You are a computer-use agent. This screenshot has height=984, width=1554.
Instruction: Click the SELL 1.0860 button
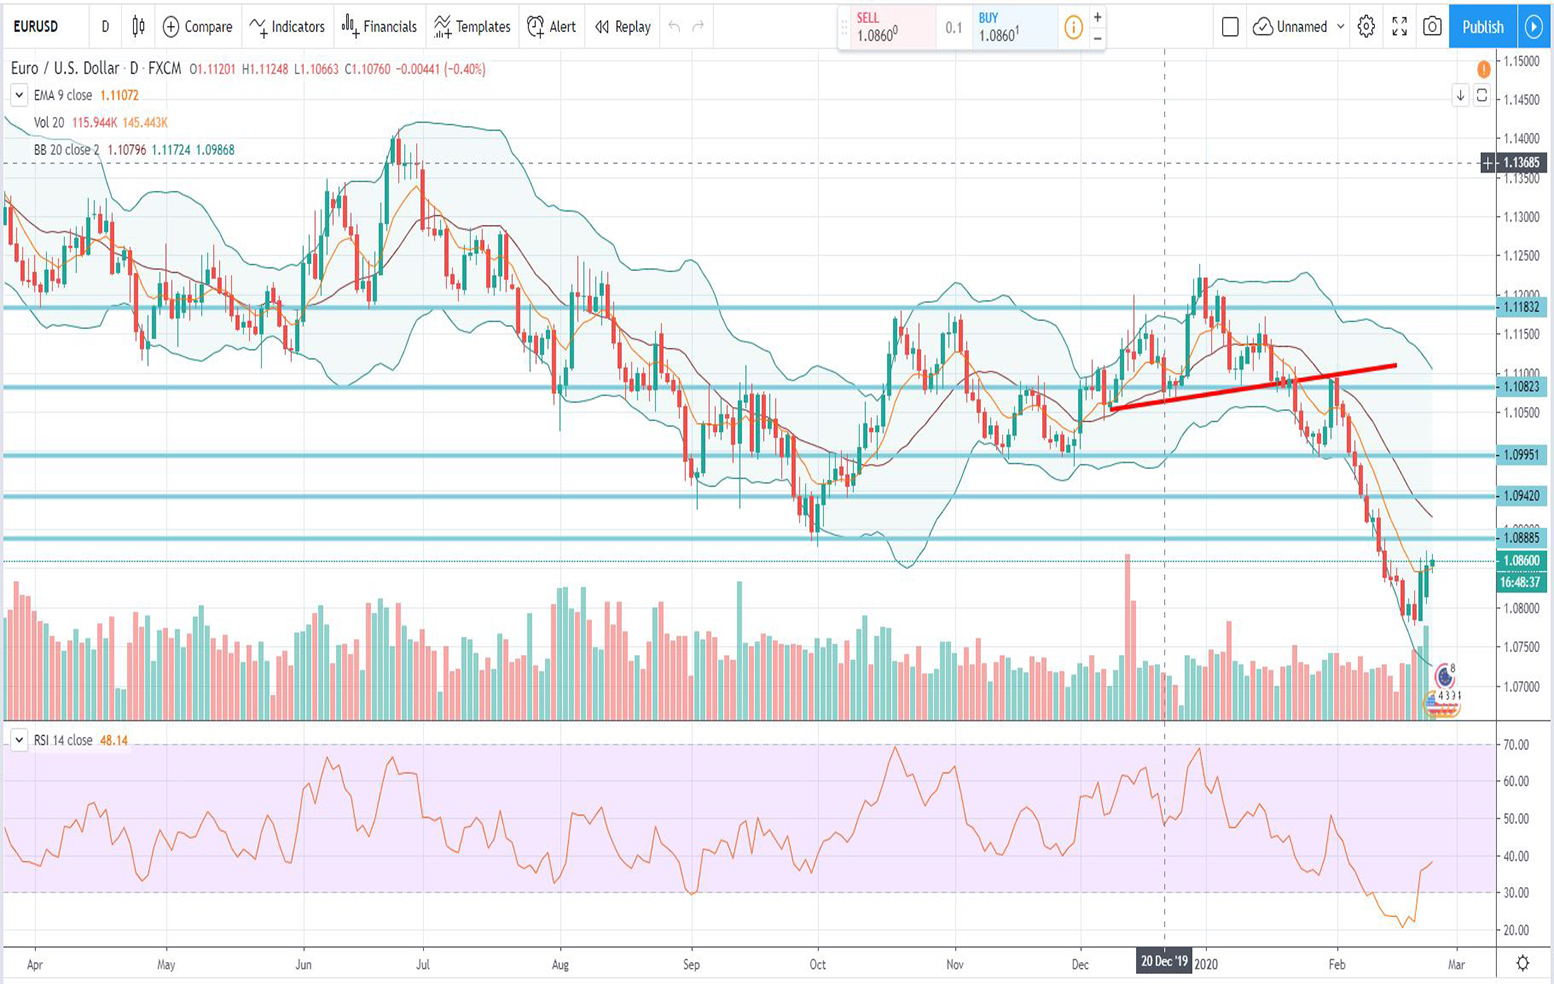(x=886, y=28)
